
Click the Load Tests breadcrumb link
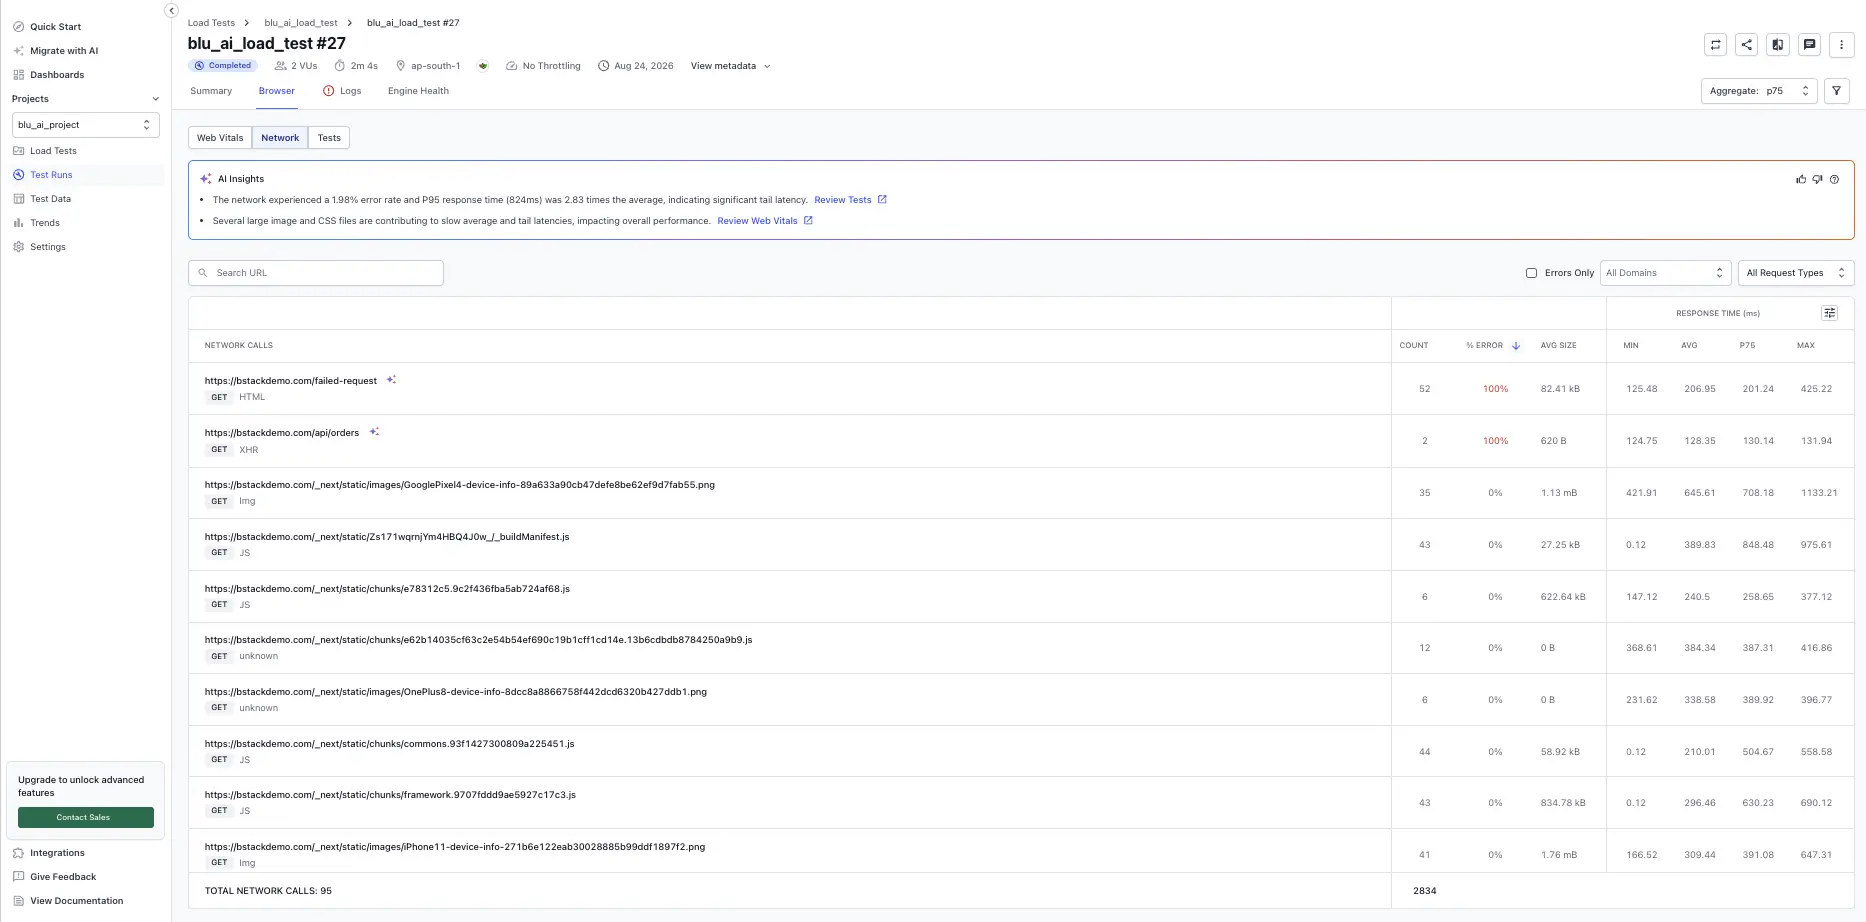coord(211,23)
